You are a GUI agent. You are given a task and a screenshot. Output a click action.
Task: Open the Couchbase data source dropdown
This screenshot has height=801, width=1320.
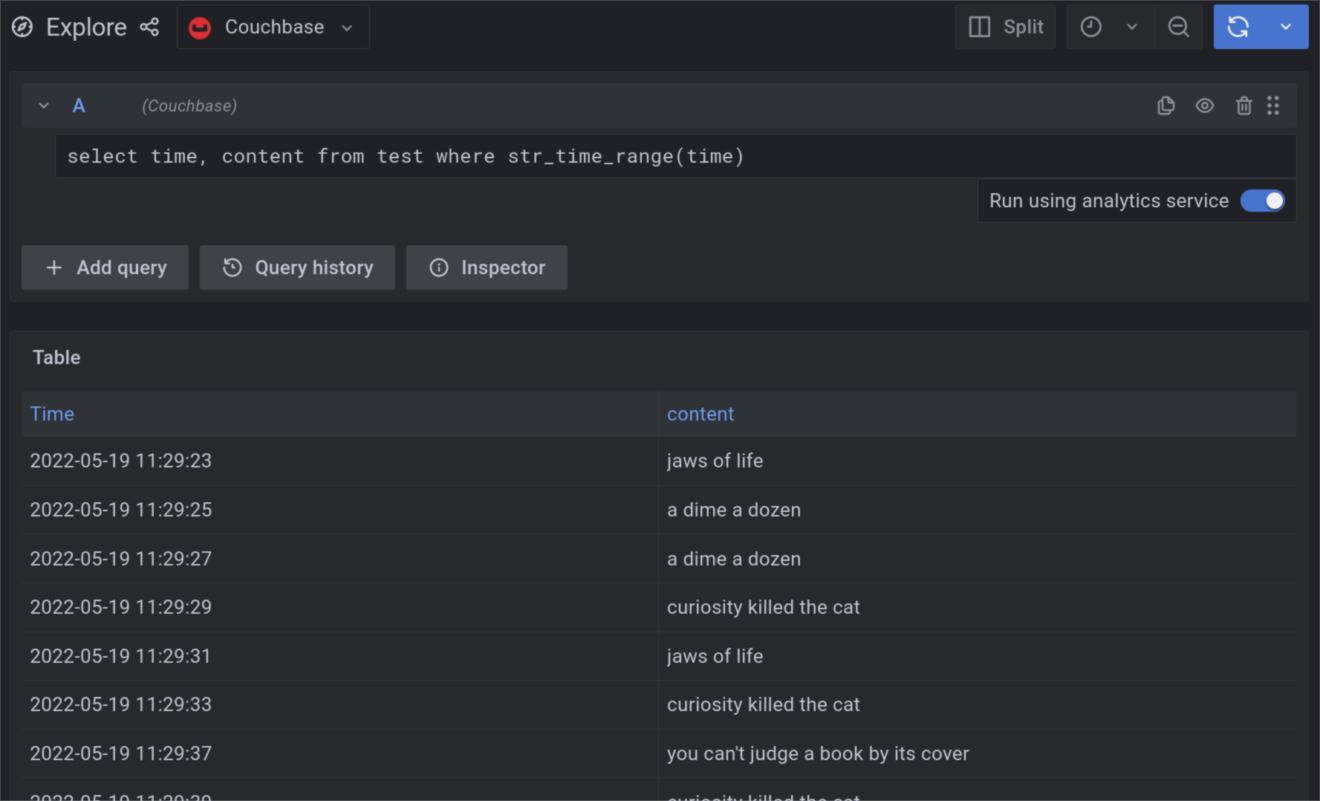point(273,27)
